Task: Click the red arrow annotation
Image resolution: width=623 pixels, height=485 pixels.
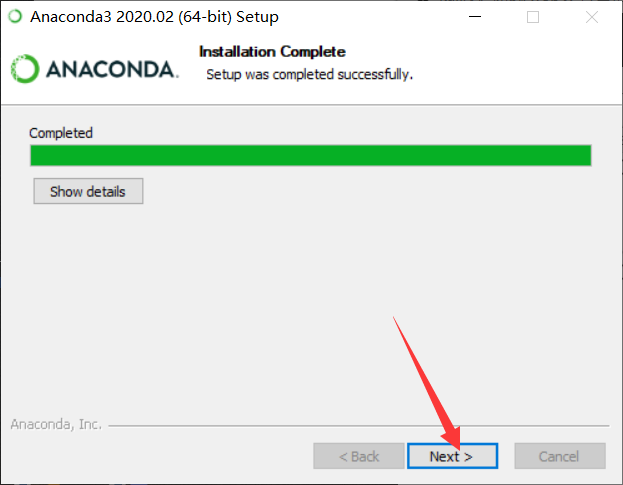Action: click(429, 383)
